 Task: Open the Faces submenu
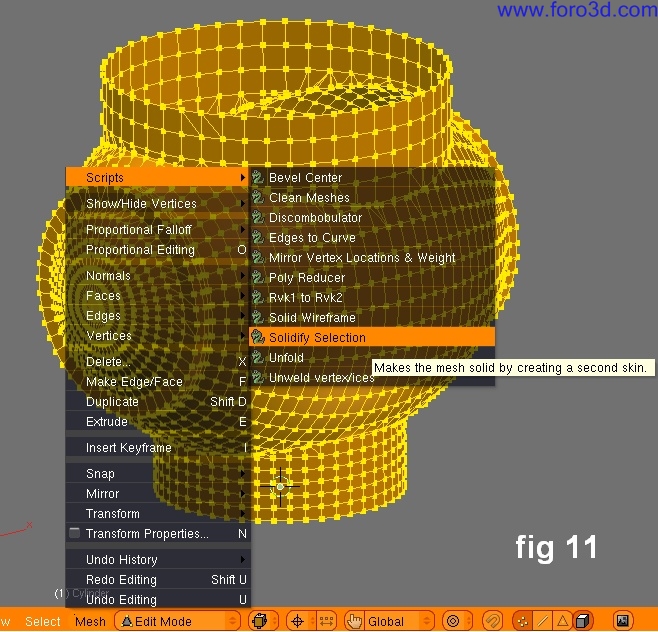(x=158, y=296)
